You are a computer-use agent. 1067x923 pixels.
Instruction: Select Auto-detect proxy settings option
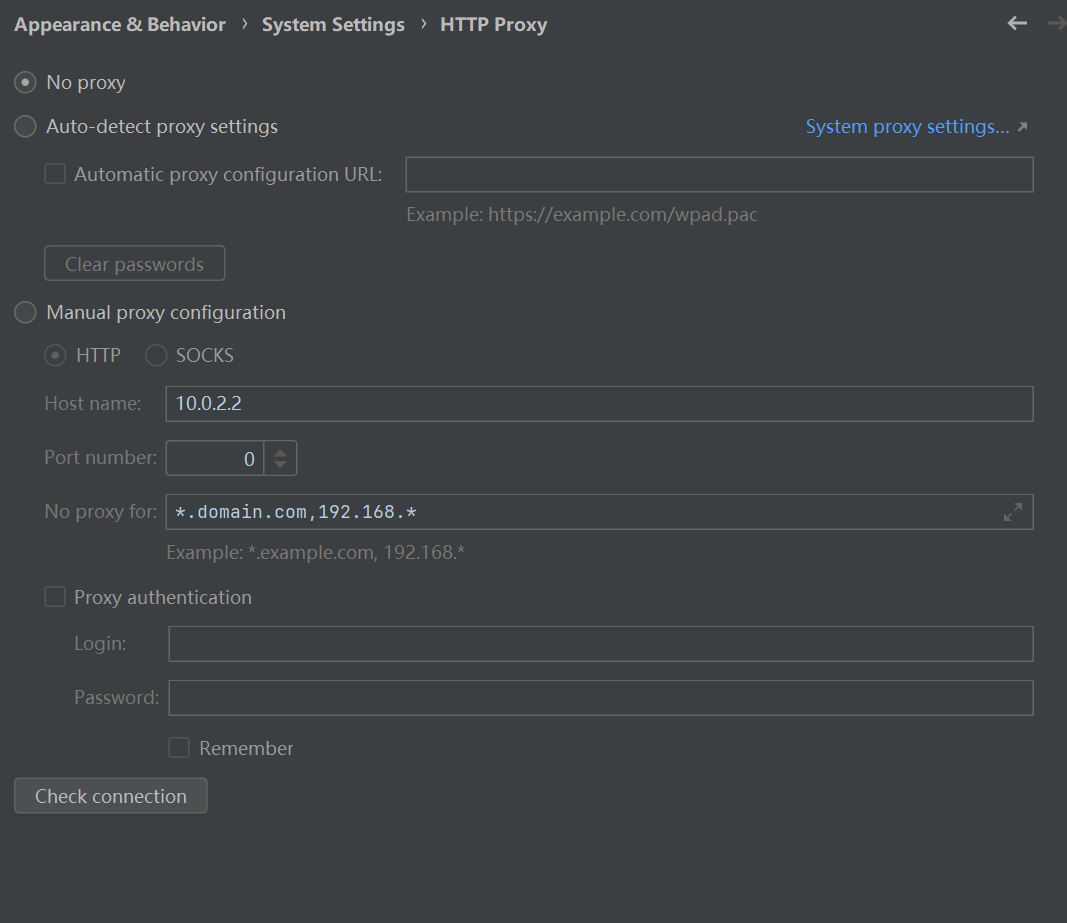pyautogui.click(x=26, y=127)
